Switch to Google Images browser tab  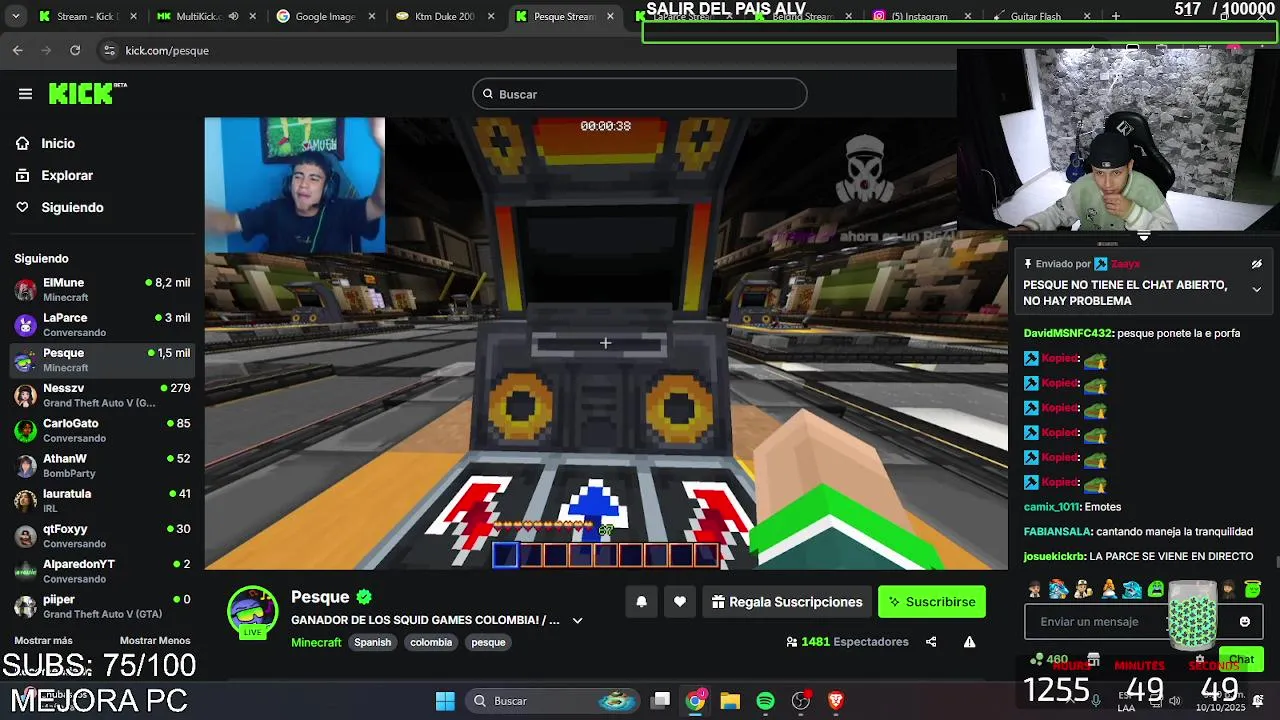coord(325,16)
